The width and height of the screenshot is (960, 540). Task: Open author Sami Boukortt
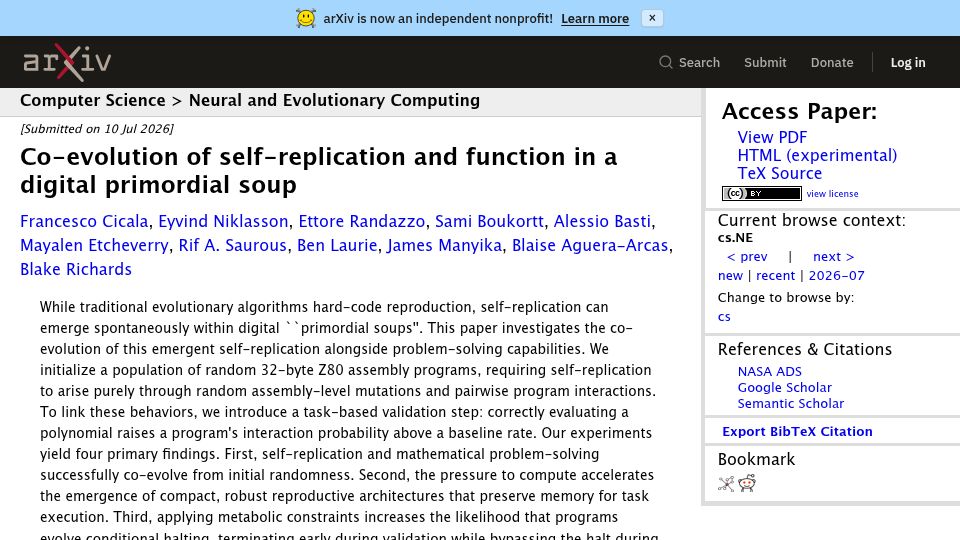pos(489,221)
